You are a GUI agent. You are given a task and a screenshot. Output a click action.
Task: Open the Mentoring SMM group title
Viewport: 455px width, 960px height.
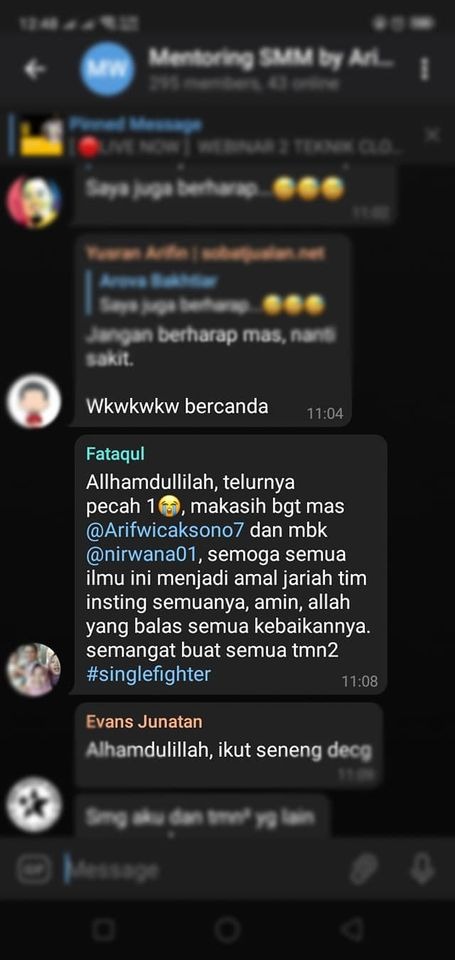click(273, 59)
